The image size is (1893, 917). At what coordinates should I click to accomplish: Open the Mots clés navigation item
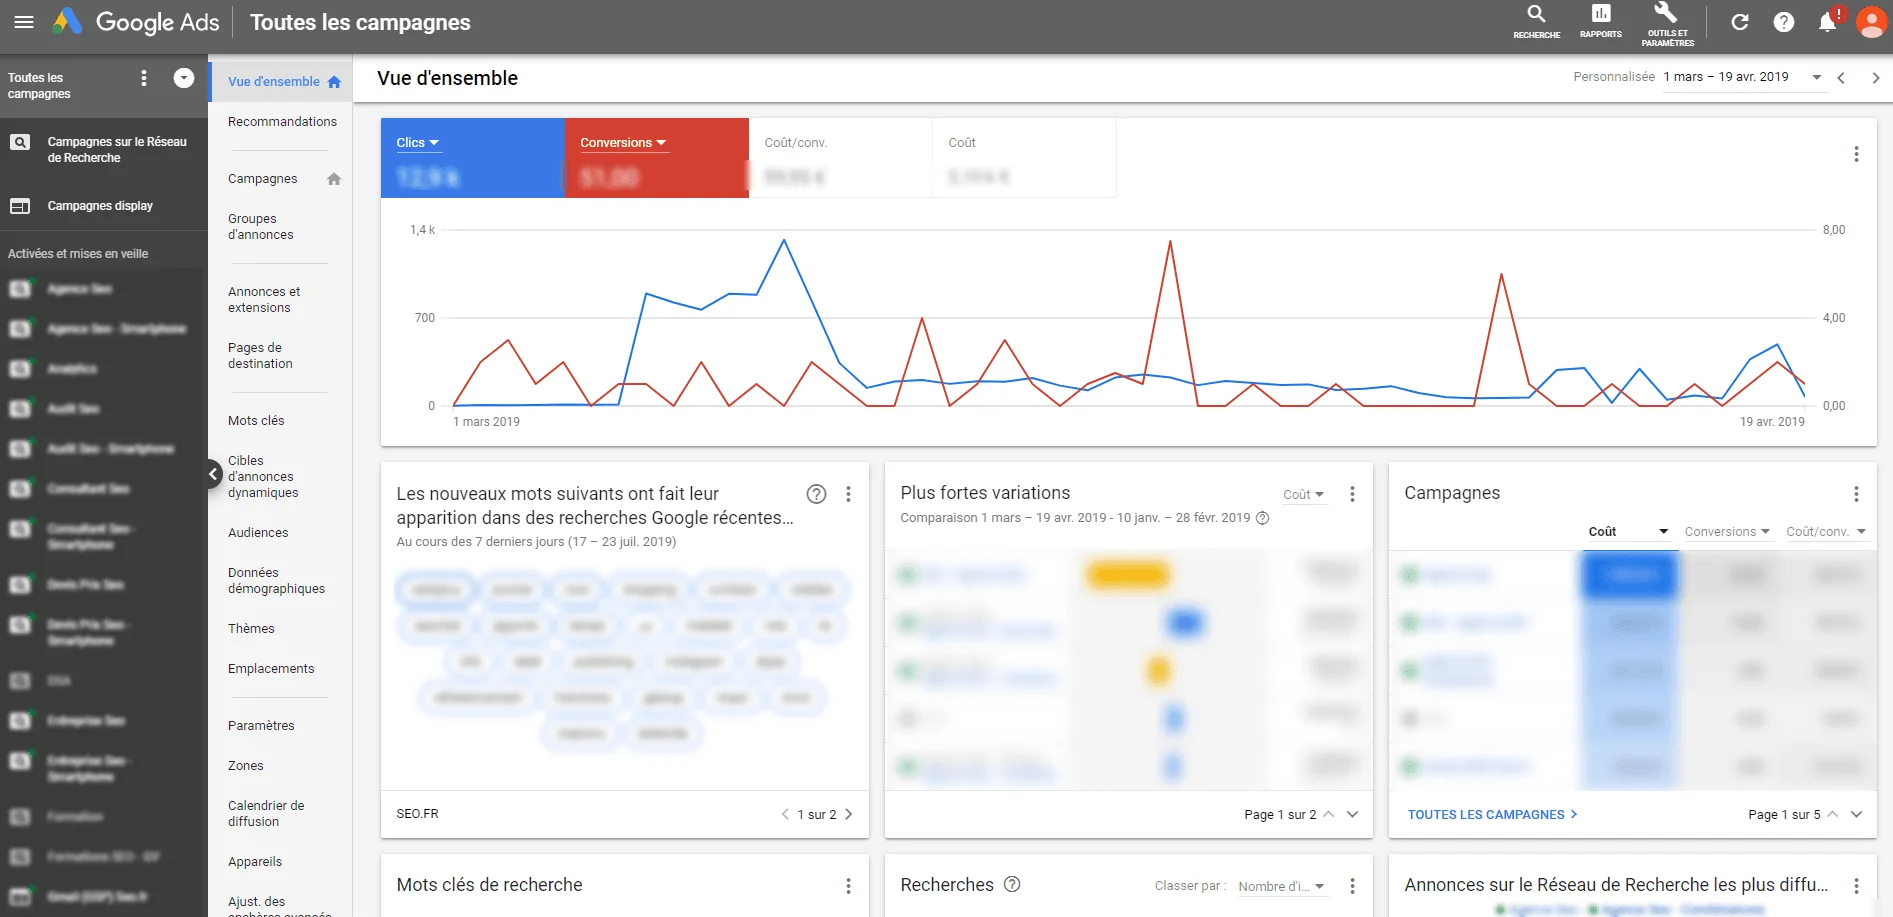(256, 420)
